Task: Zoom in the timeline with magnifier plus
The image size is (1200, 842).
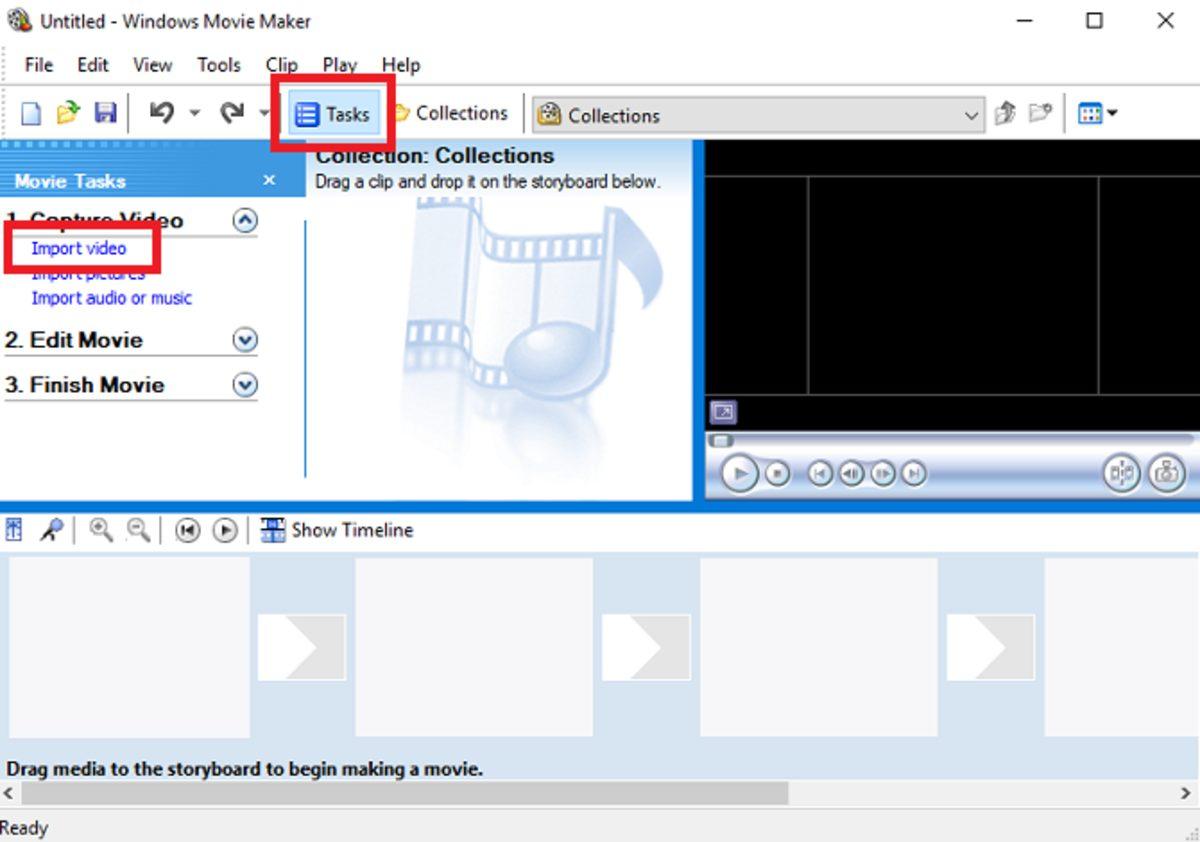Action: (100, 530)
